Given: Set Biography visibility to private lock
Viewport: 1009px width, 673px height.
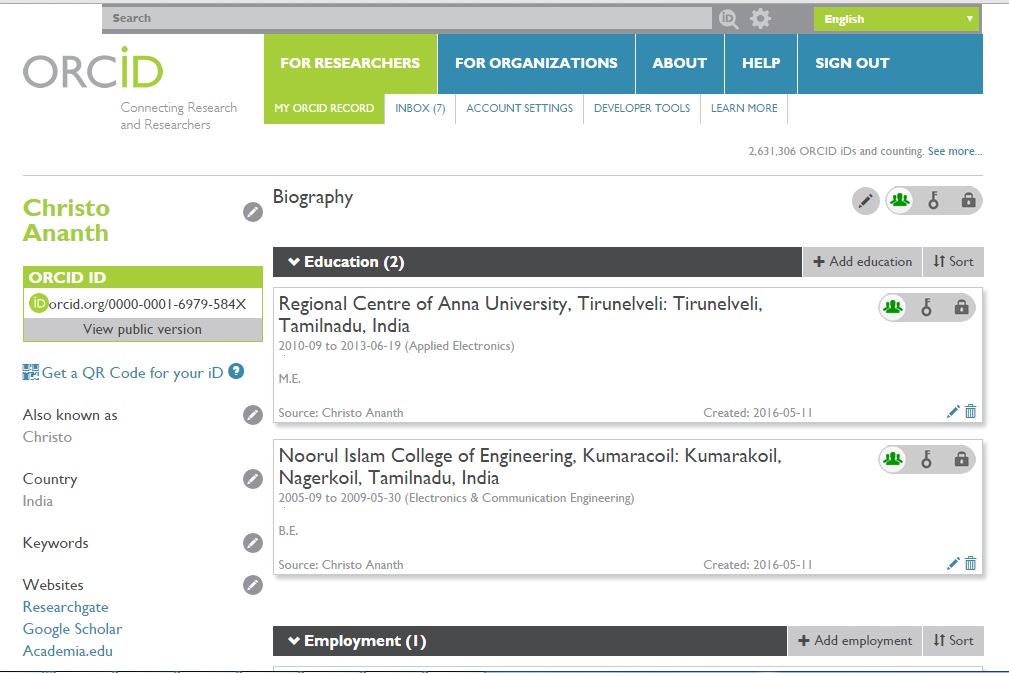Looking at the screenshot, I should coord(968,201).
